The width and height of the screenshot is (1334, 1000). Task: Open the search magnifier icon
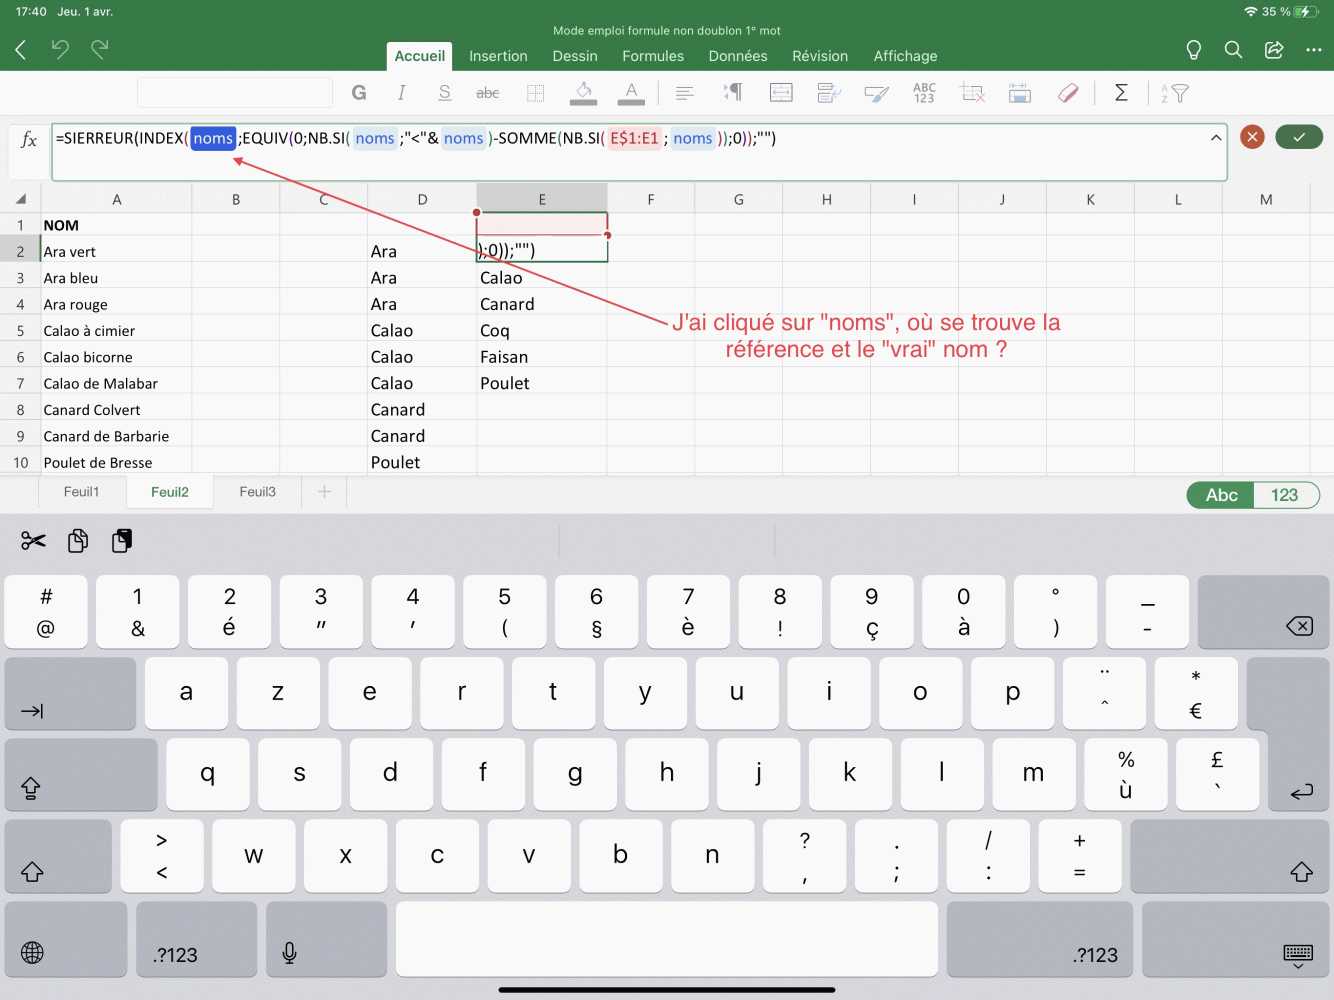click(1233, 50)
